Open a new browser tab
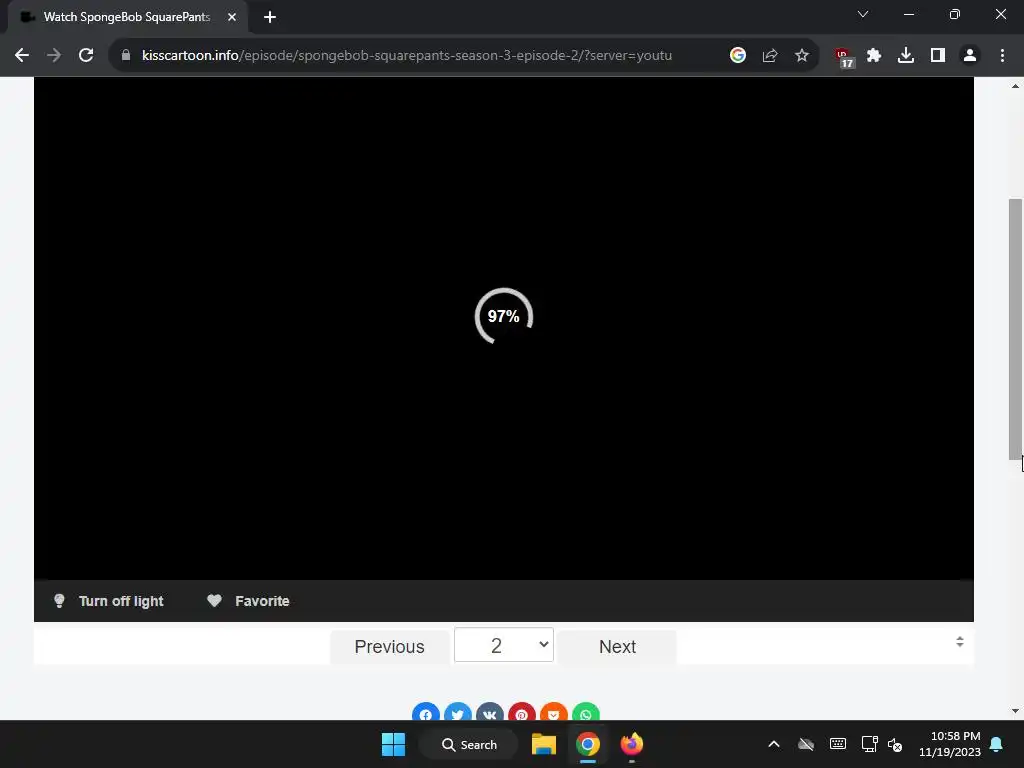The width and height of the screenshot is (1024, 768). pyautogui.click(x=270, y=17)
